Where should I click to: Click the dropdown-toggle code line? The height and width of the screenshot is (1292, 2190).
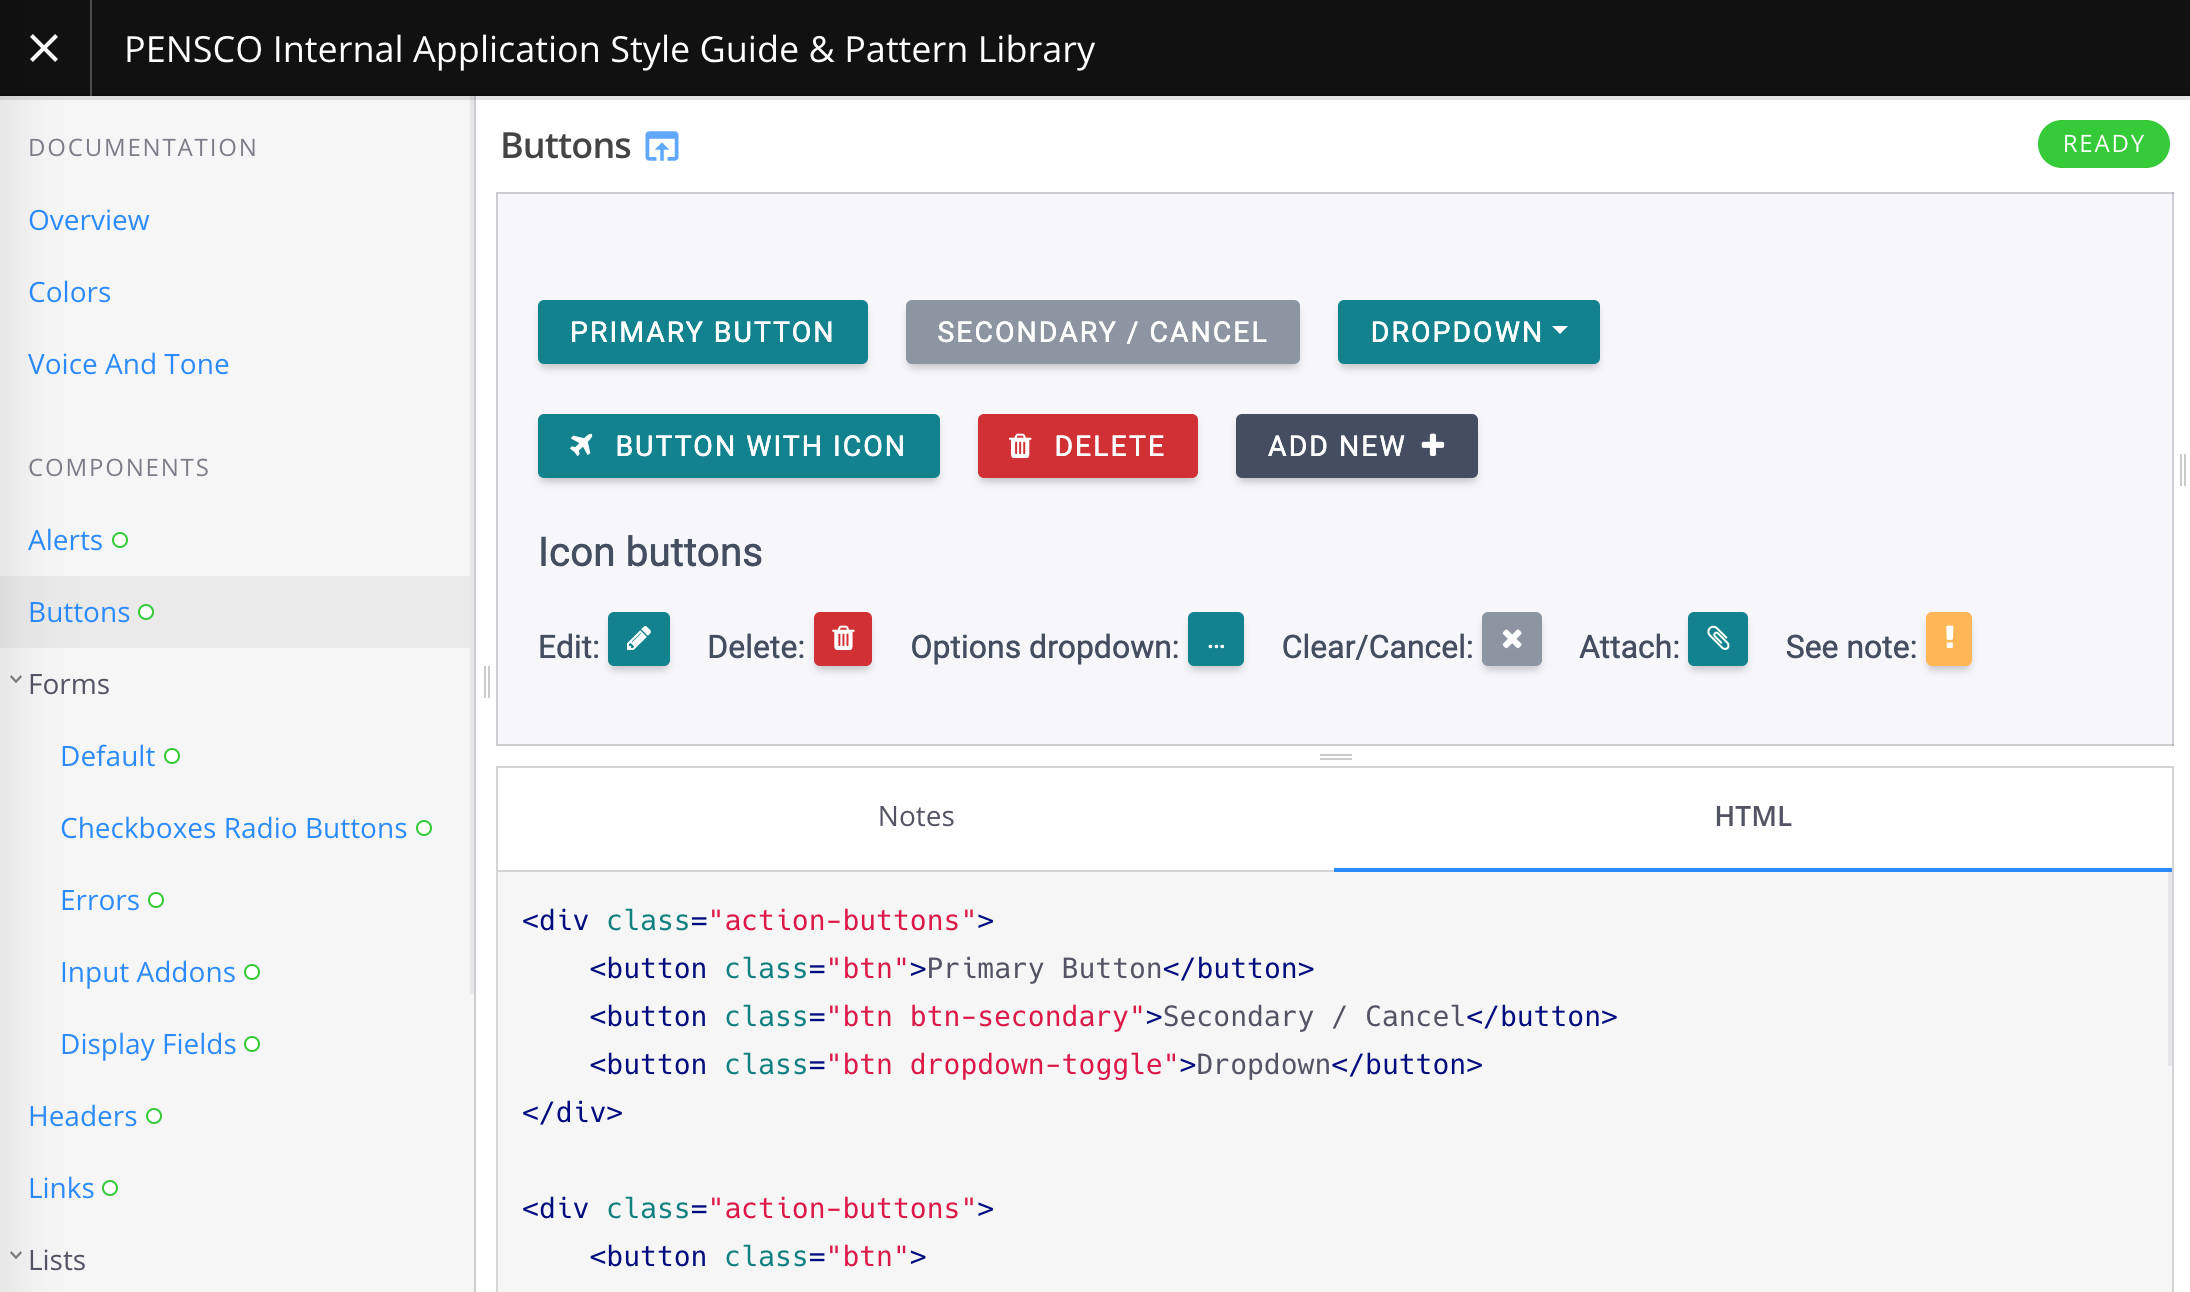1036,1064
